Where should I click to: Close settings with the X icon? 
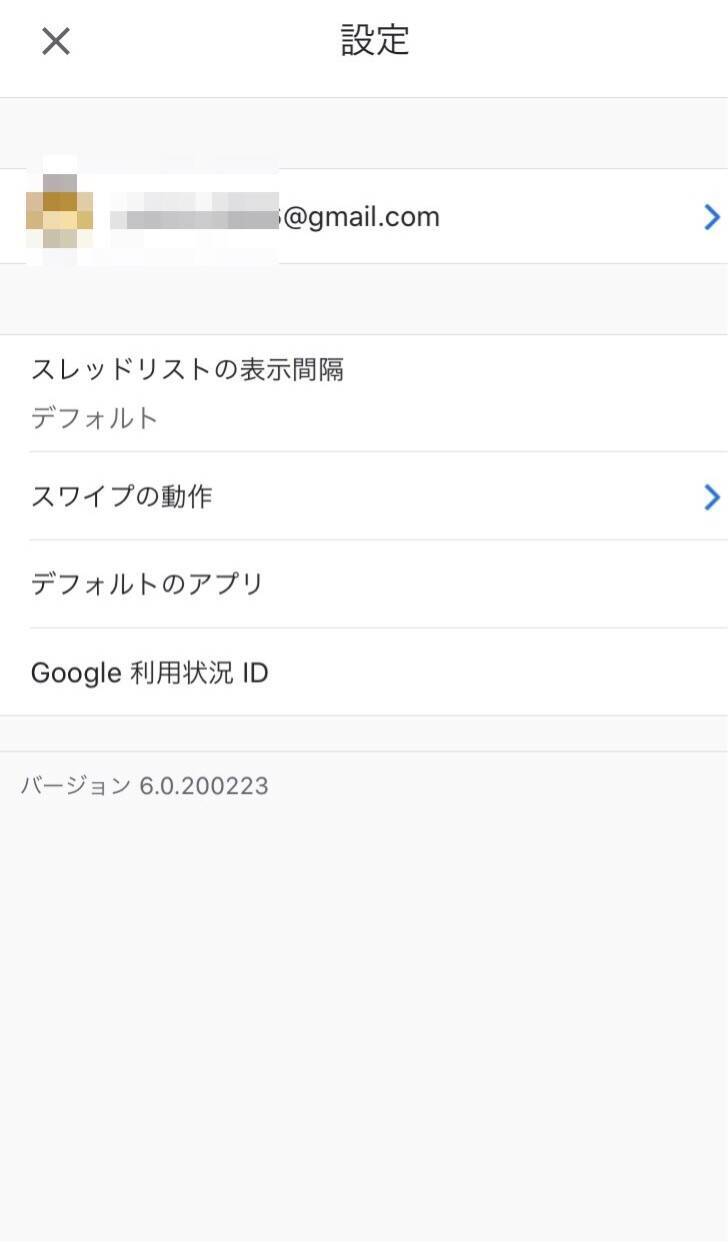point(56,41)
